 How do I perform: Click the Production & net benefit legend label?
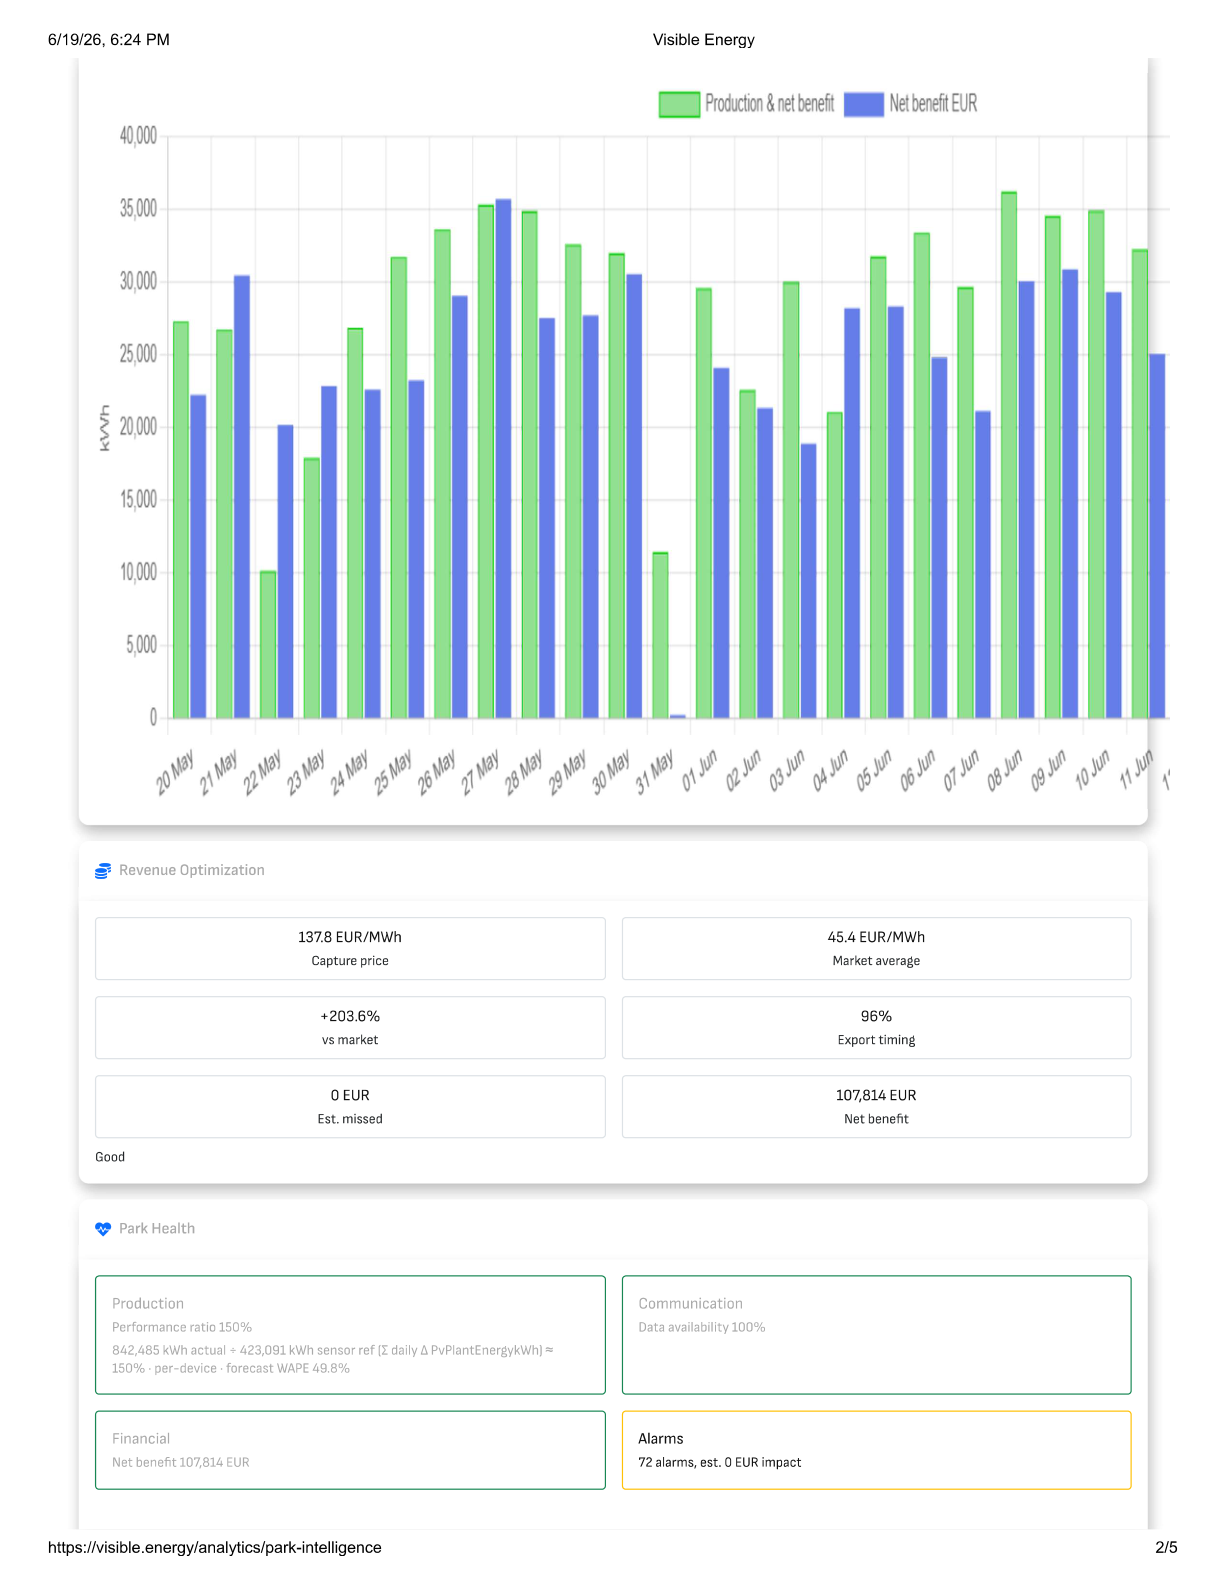click(769, 104)
